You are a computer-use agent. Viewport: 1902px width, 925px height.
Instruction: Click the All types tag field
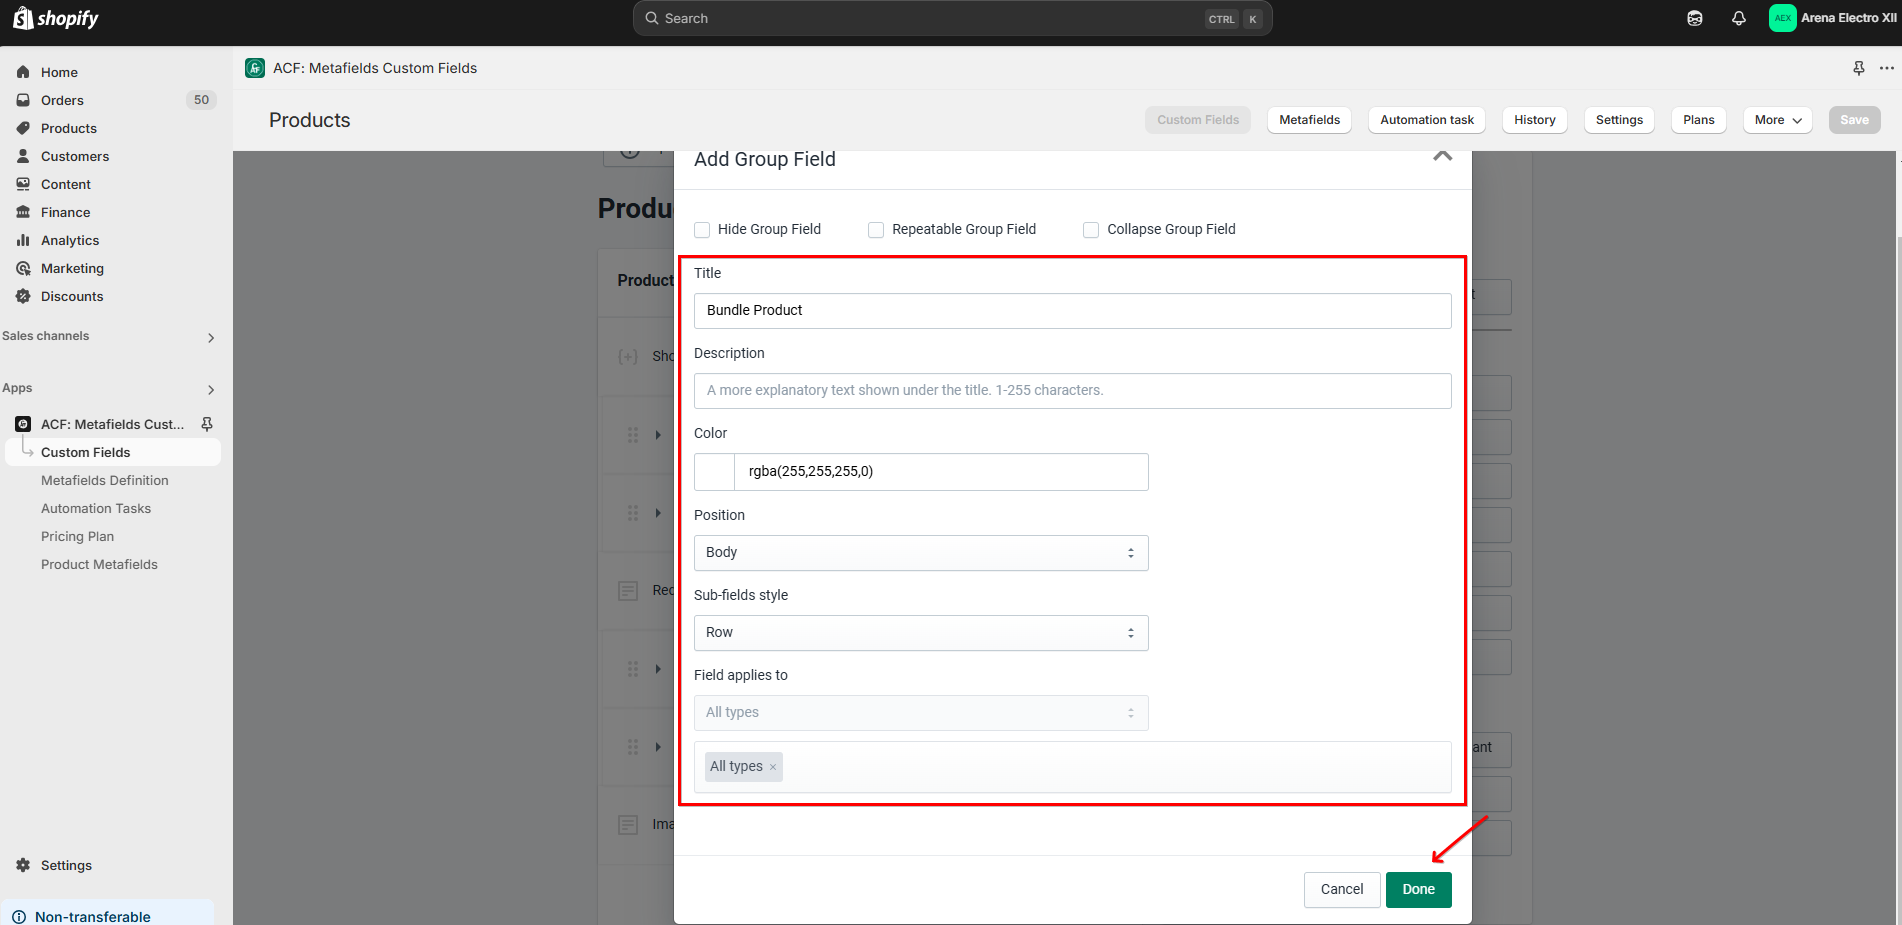pos(1072,767)
